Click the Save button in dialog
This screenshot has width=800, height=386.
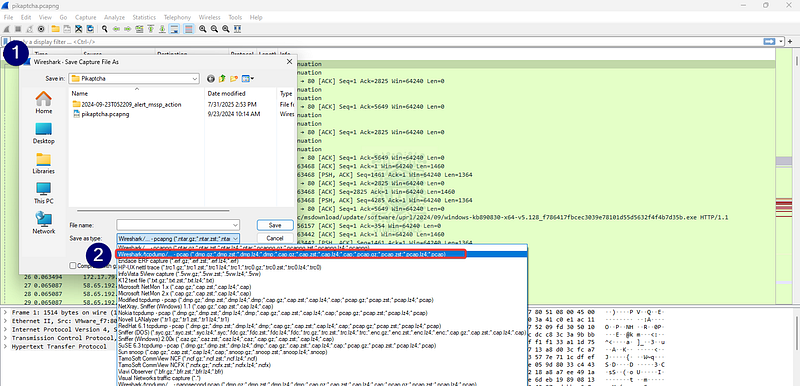274,225
